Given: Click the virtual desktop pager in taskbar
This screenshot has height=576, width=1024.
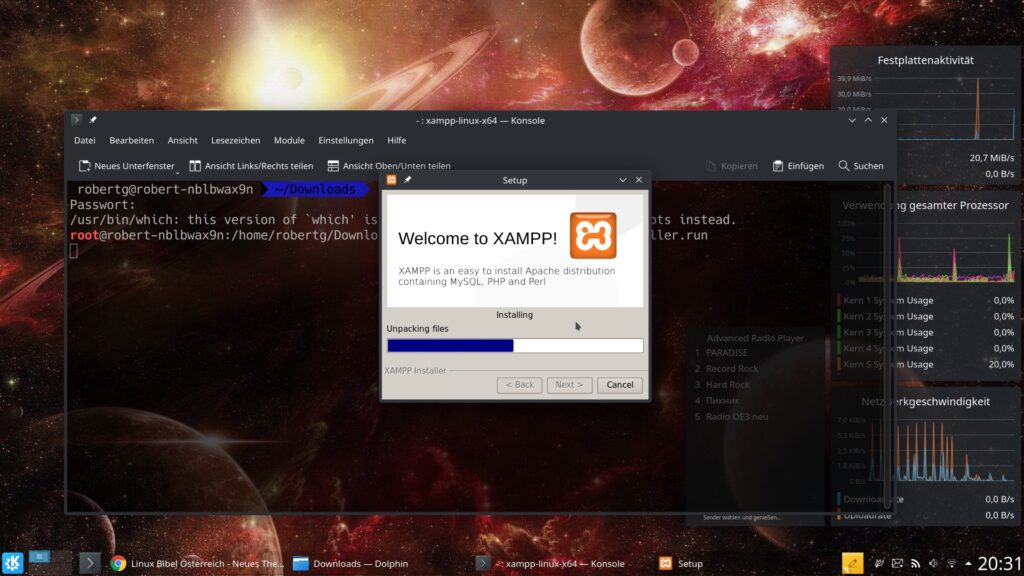Looking at the screenshot, I should tap(50, 562).
